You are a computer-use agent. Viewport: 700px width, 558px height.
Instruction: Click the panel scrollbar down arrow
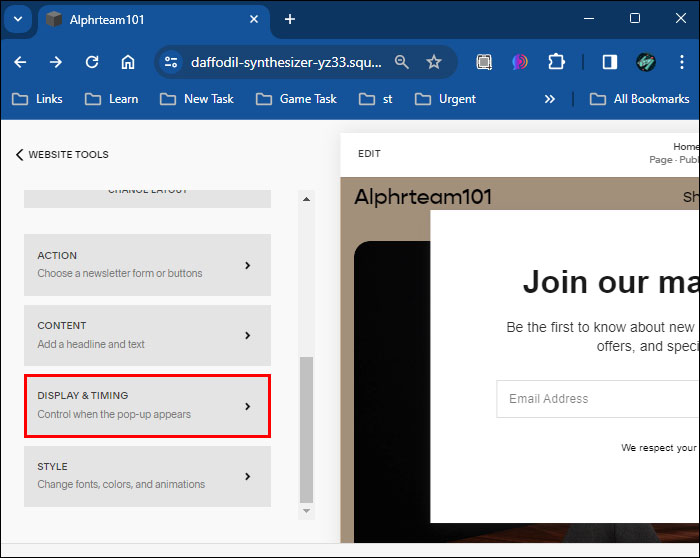coord(306,511)
